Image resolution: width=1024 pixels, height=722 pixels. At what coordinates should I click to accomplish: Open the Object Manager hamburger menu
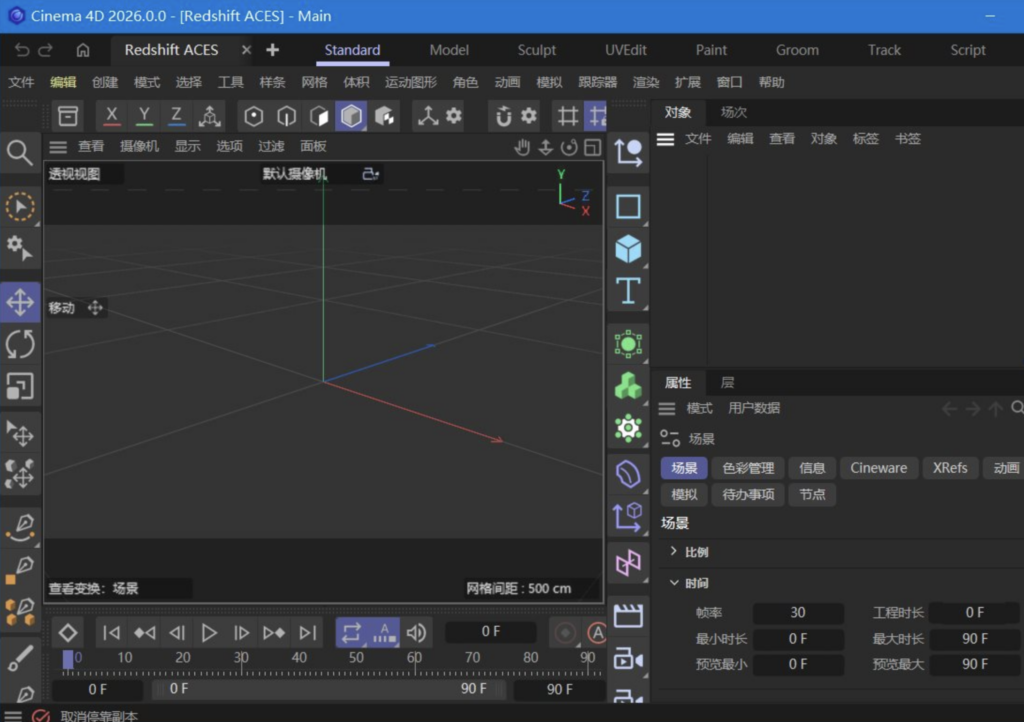665,139
